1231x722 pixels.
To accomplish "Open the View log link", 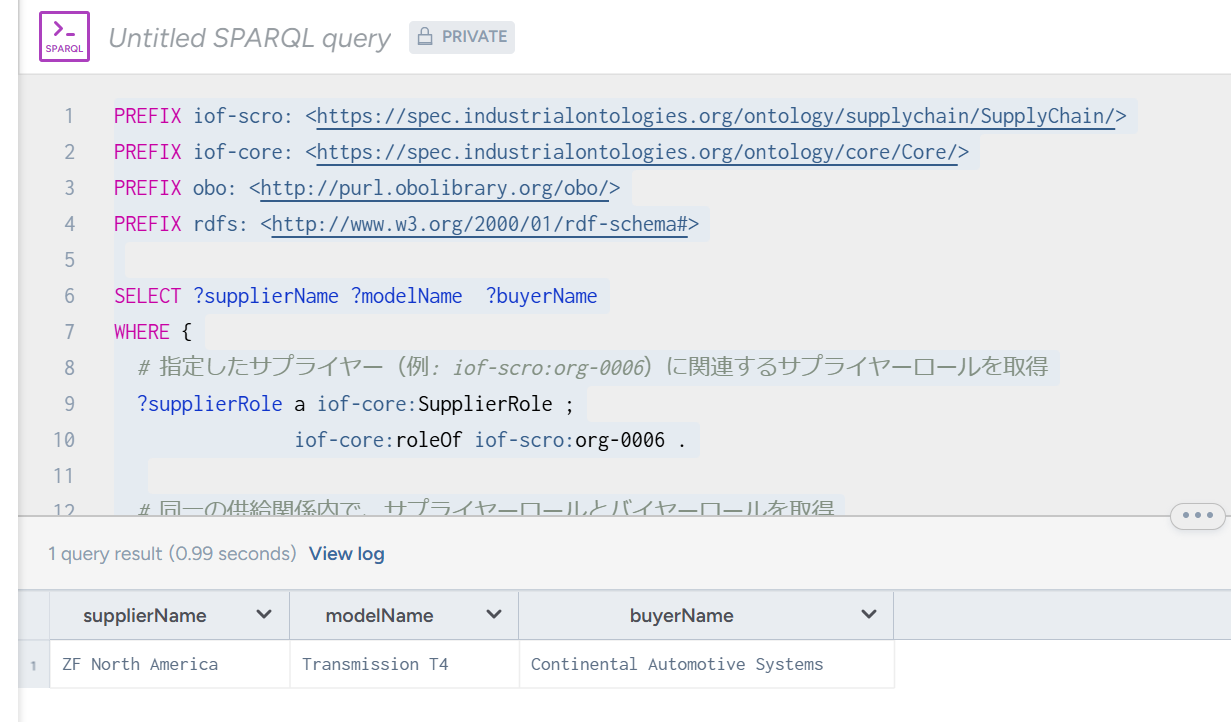I will 346,554.
